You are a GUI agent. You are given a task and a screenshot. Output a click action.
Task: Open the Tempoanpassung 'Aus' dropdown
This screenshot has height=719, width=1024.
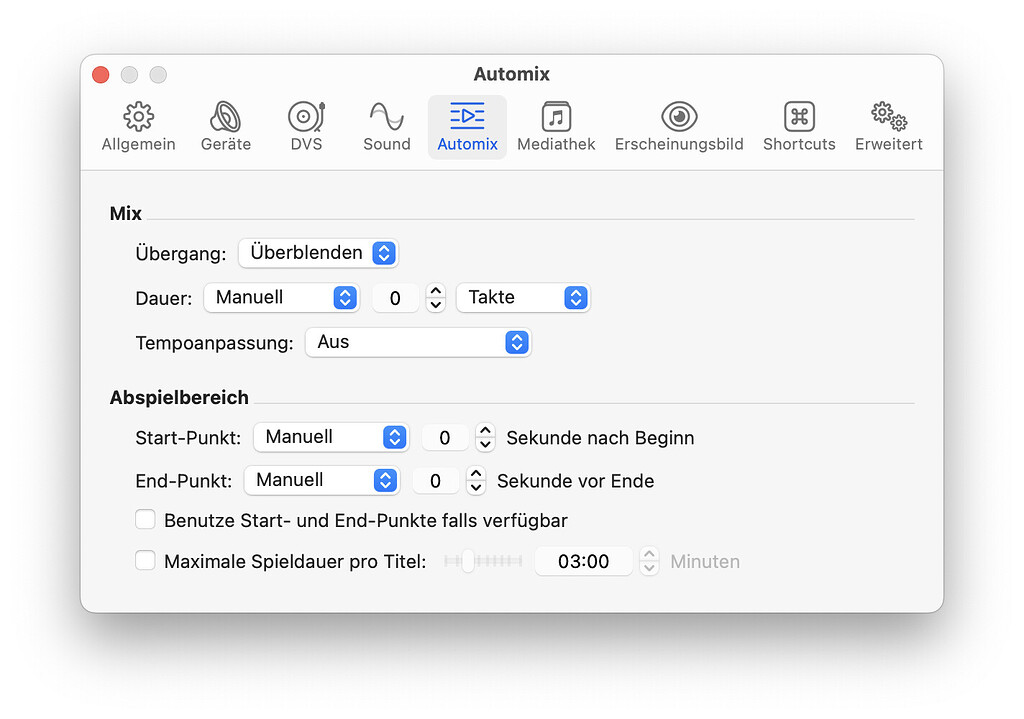(x=417, y=342)
